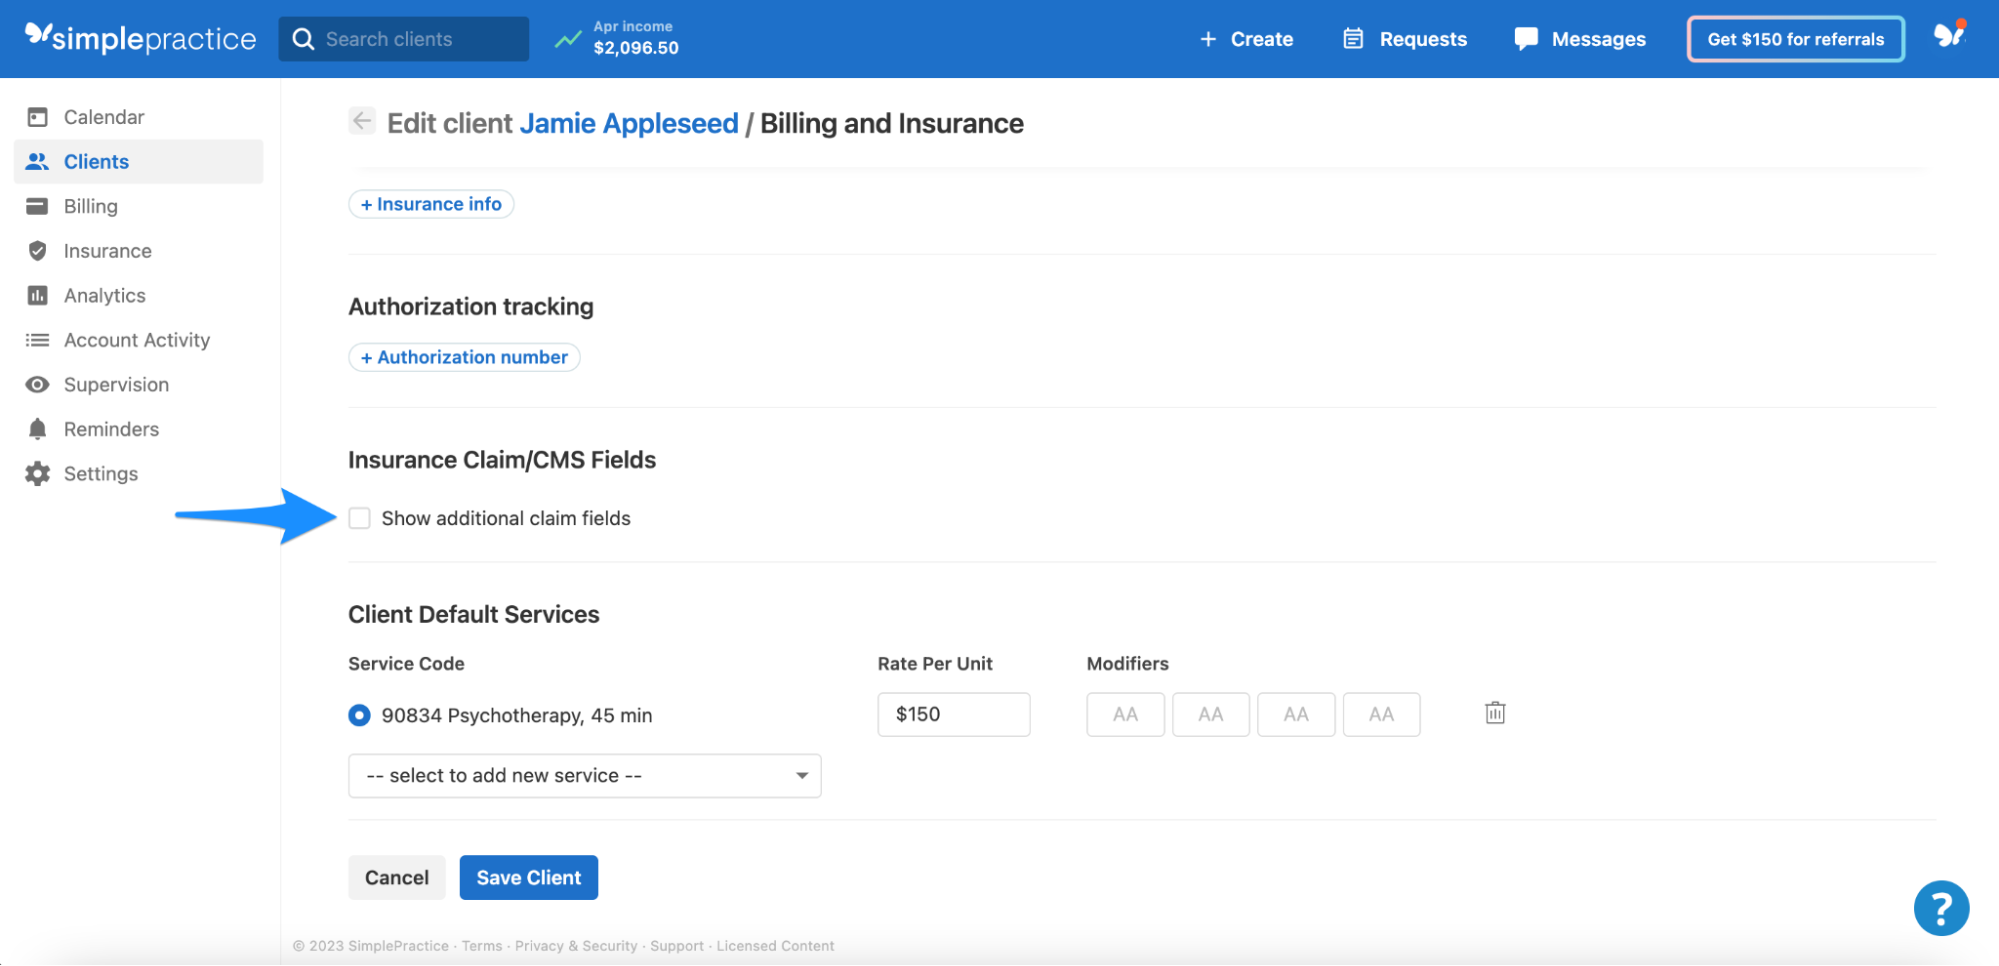This screenshot has height=966, width=1999.
Task: Open Settings from the sidebar
Action: pyautogui.click(x=100, y=473)
